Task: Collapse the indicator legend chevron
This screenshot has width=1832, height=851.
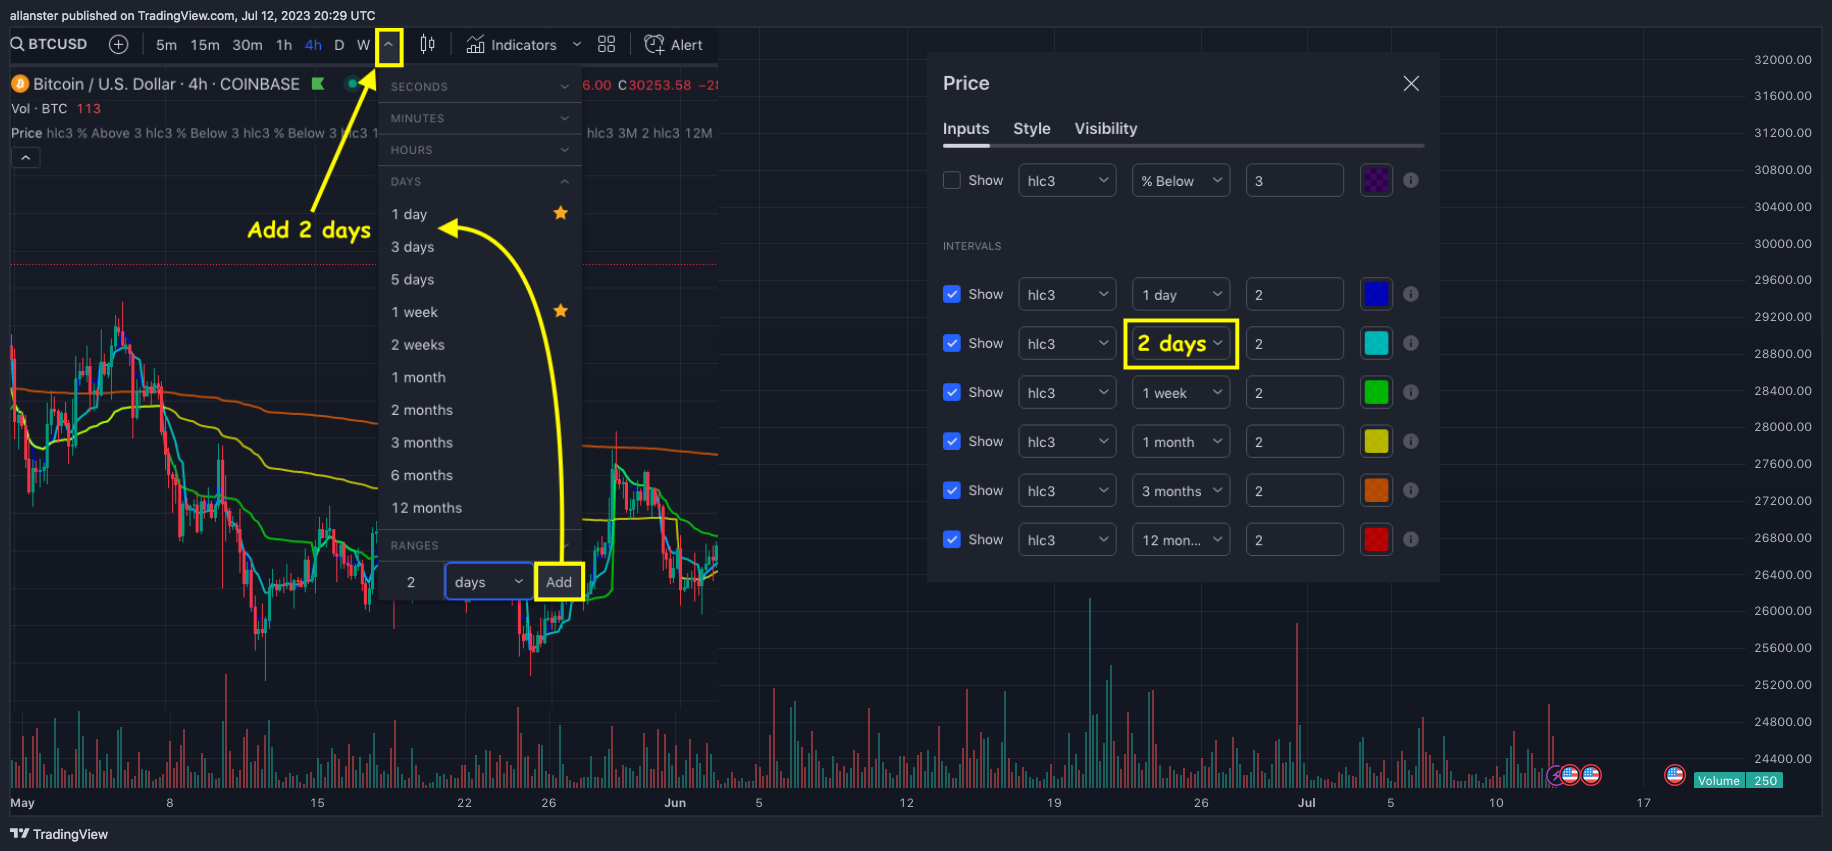Action: coord(25,157)
